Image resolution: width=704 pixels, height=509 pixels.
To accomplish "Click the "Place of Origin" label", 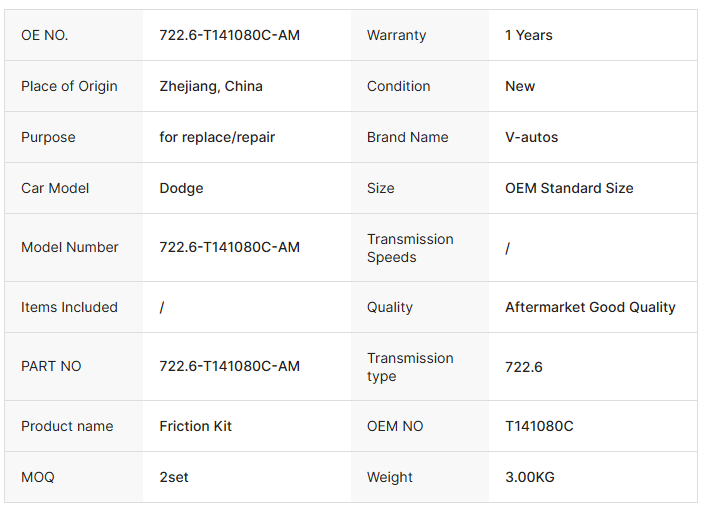I will pos(69,86).
